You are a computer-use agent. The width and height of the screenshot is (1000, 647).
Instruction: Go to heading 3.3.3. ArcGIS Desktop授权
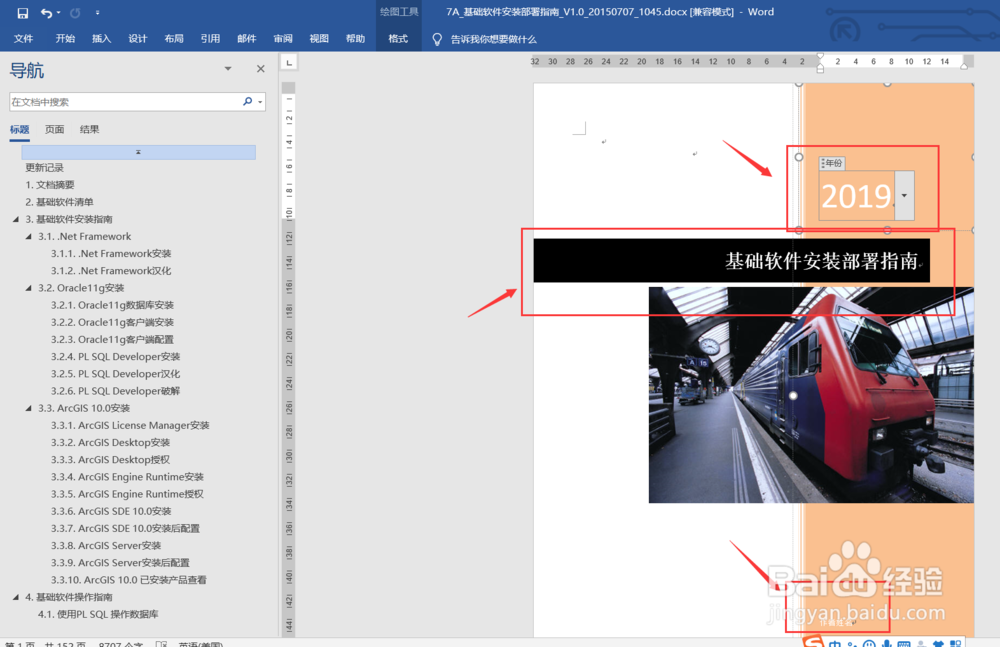110,460
